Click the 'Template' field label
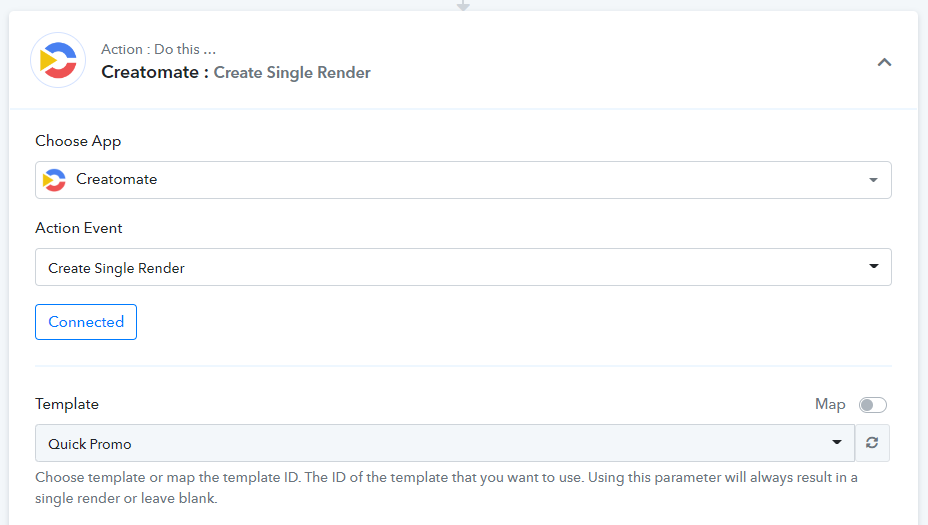 67,404
